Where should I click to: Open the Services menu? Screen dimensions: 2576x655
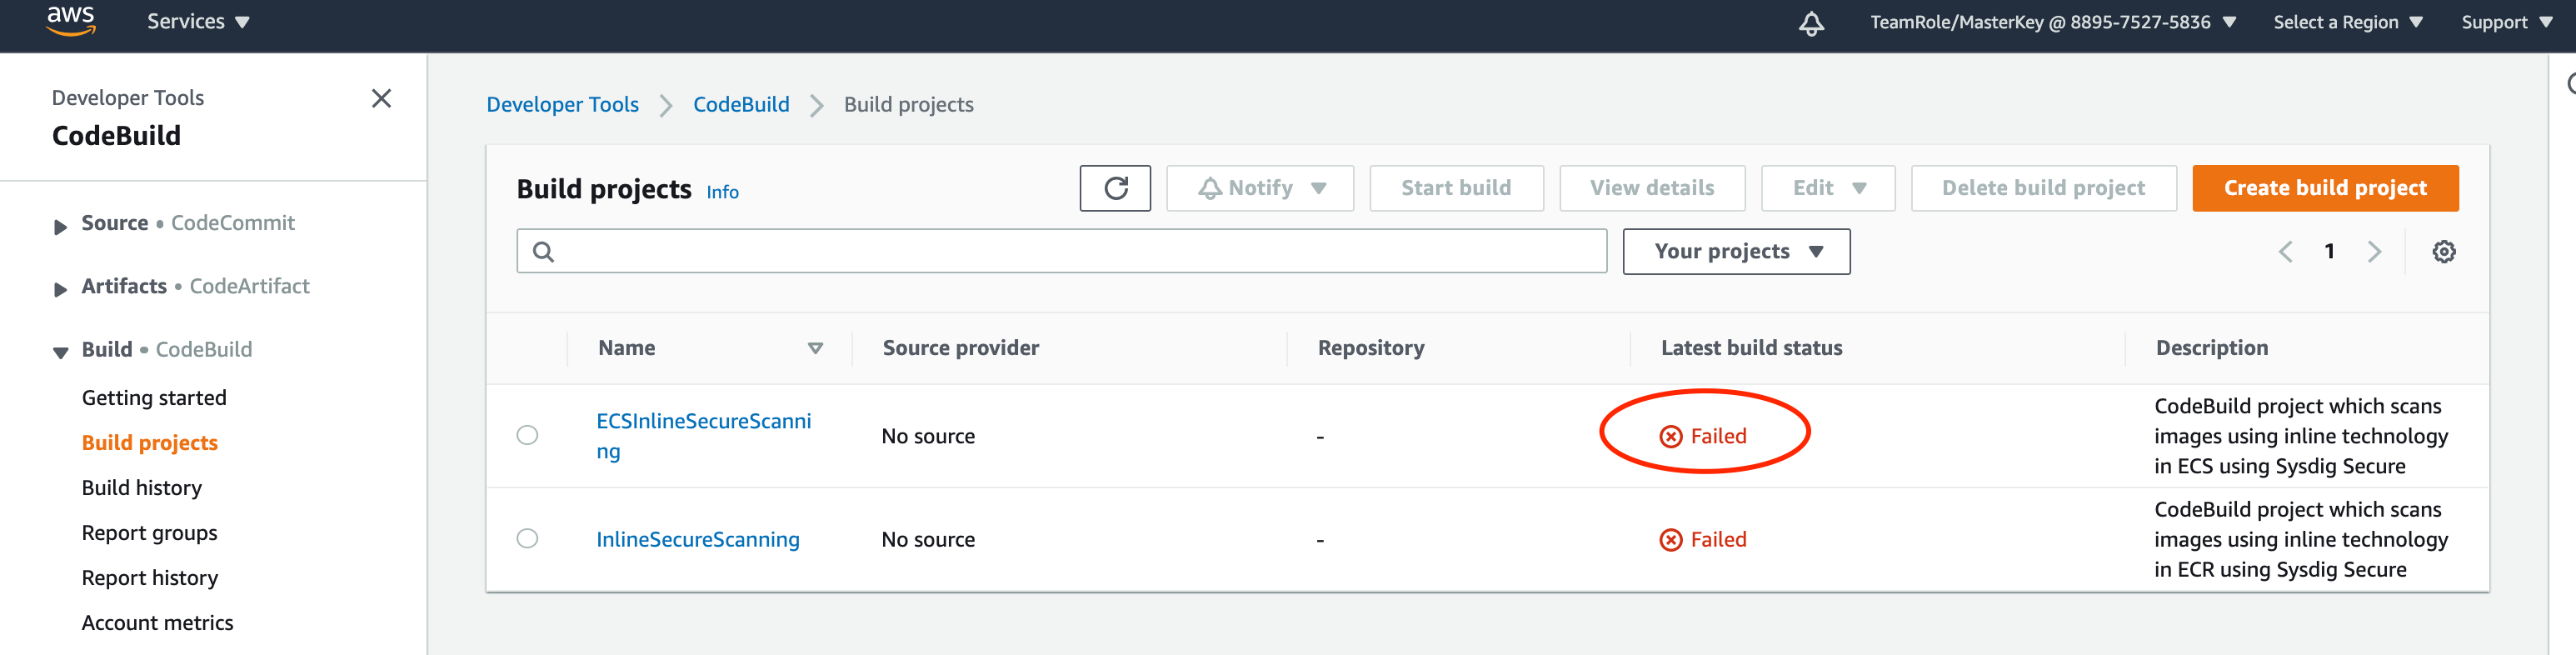tap(198, 22)
